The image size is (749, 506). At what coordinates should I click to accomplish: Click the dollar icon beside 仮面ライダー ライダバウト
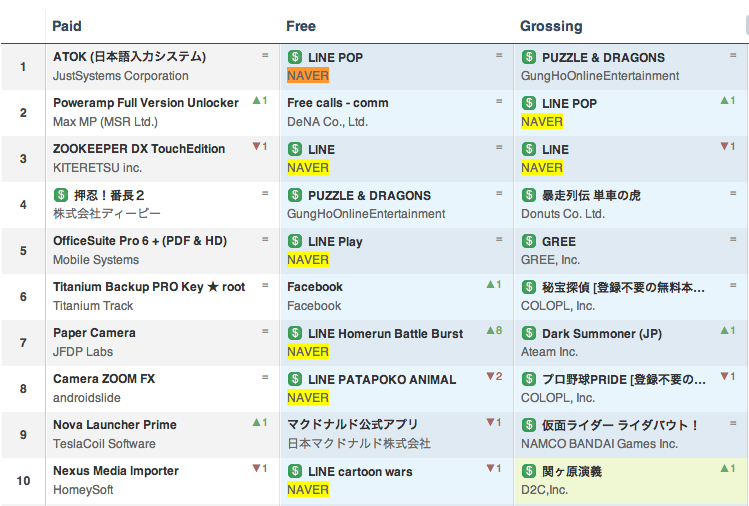coord(529,425)
